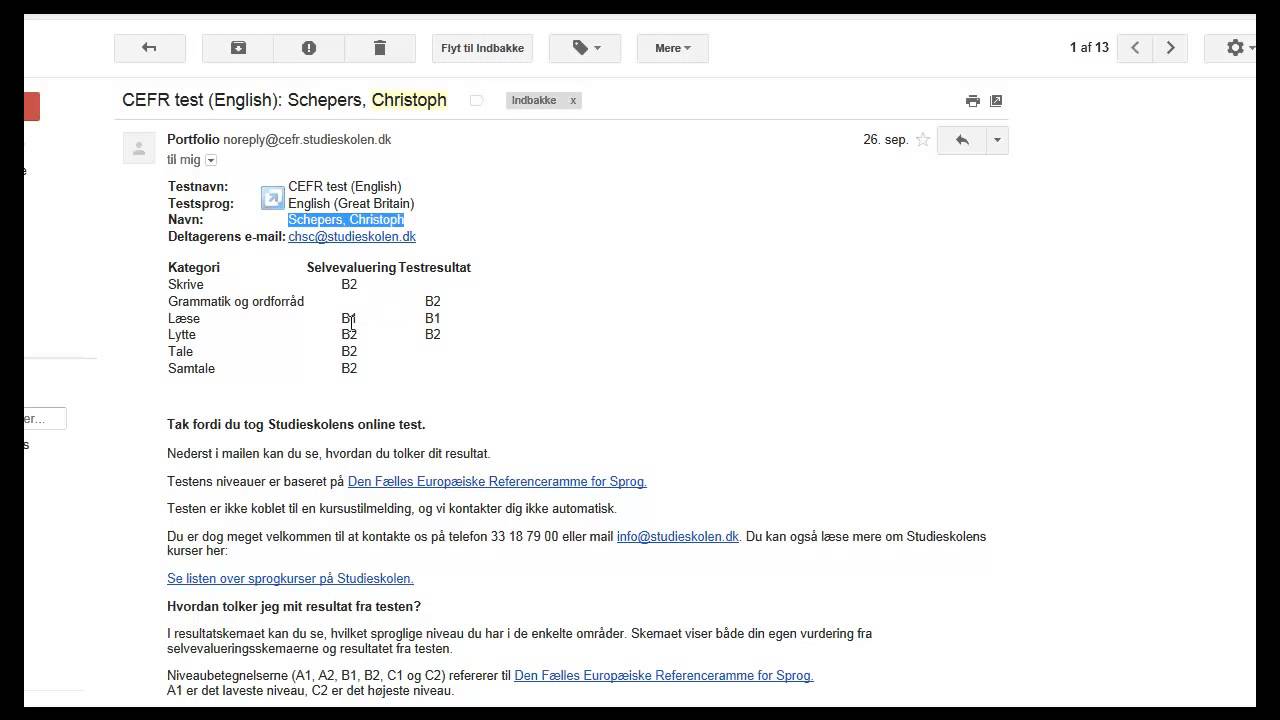The height and width of the screenshot is (720, 1280).
Task: Click the Skrive category row
Action: (319, 284)
